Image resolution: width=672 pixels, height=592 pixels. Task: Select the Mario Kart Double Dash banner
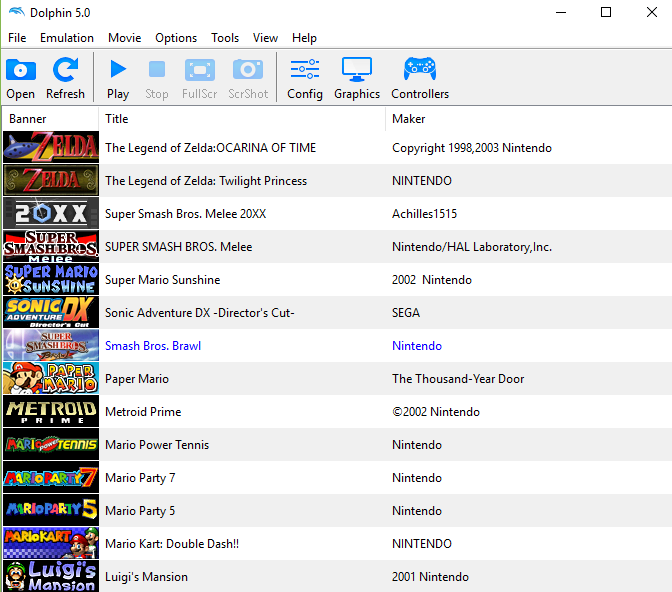click(x=51, y=543)
